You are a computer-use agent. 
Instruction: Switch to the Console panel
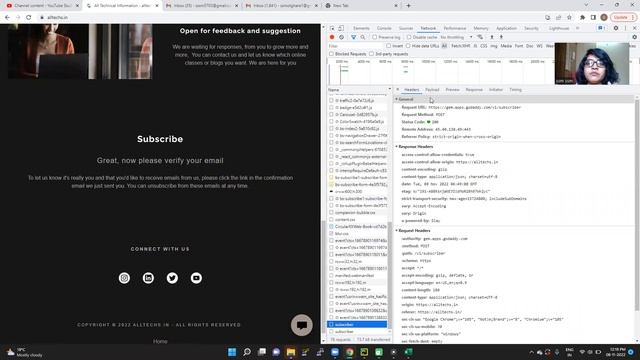384,28
